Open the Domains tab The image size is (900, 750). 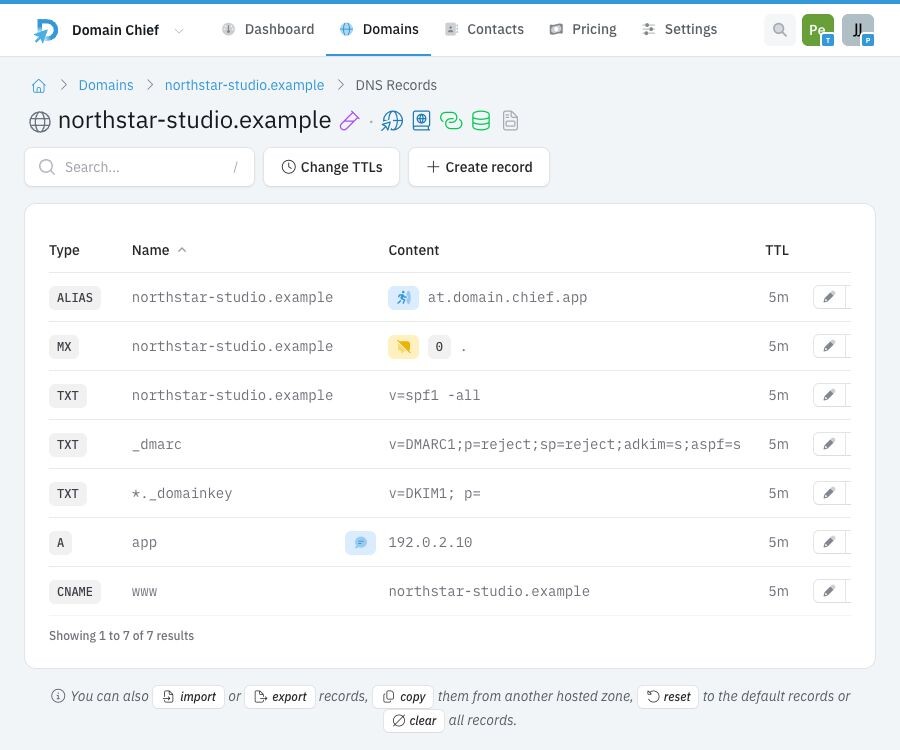point(379,29)
